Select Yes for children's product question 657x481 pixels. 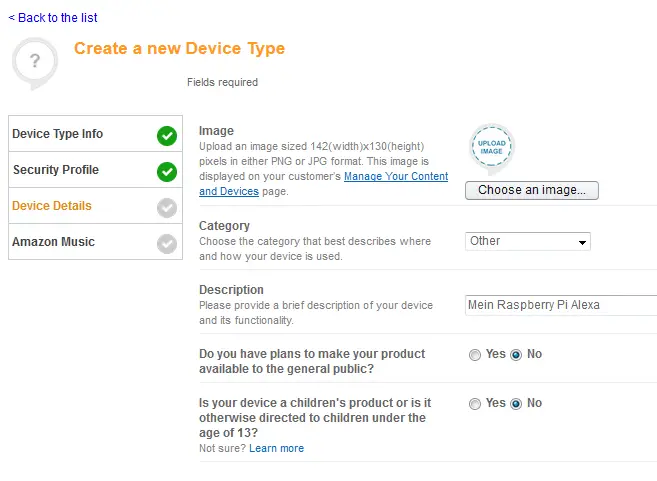pos(475,404)
